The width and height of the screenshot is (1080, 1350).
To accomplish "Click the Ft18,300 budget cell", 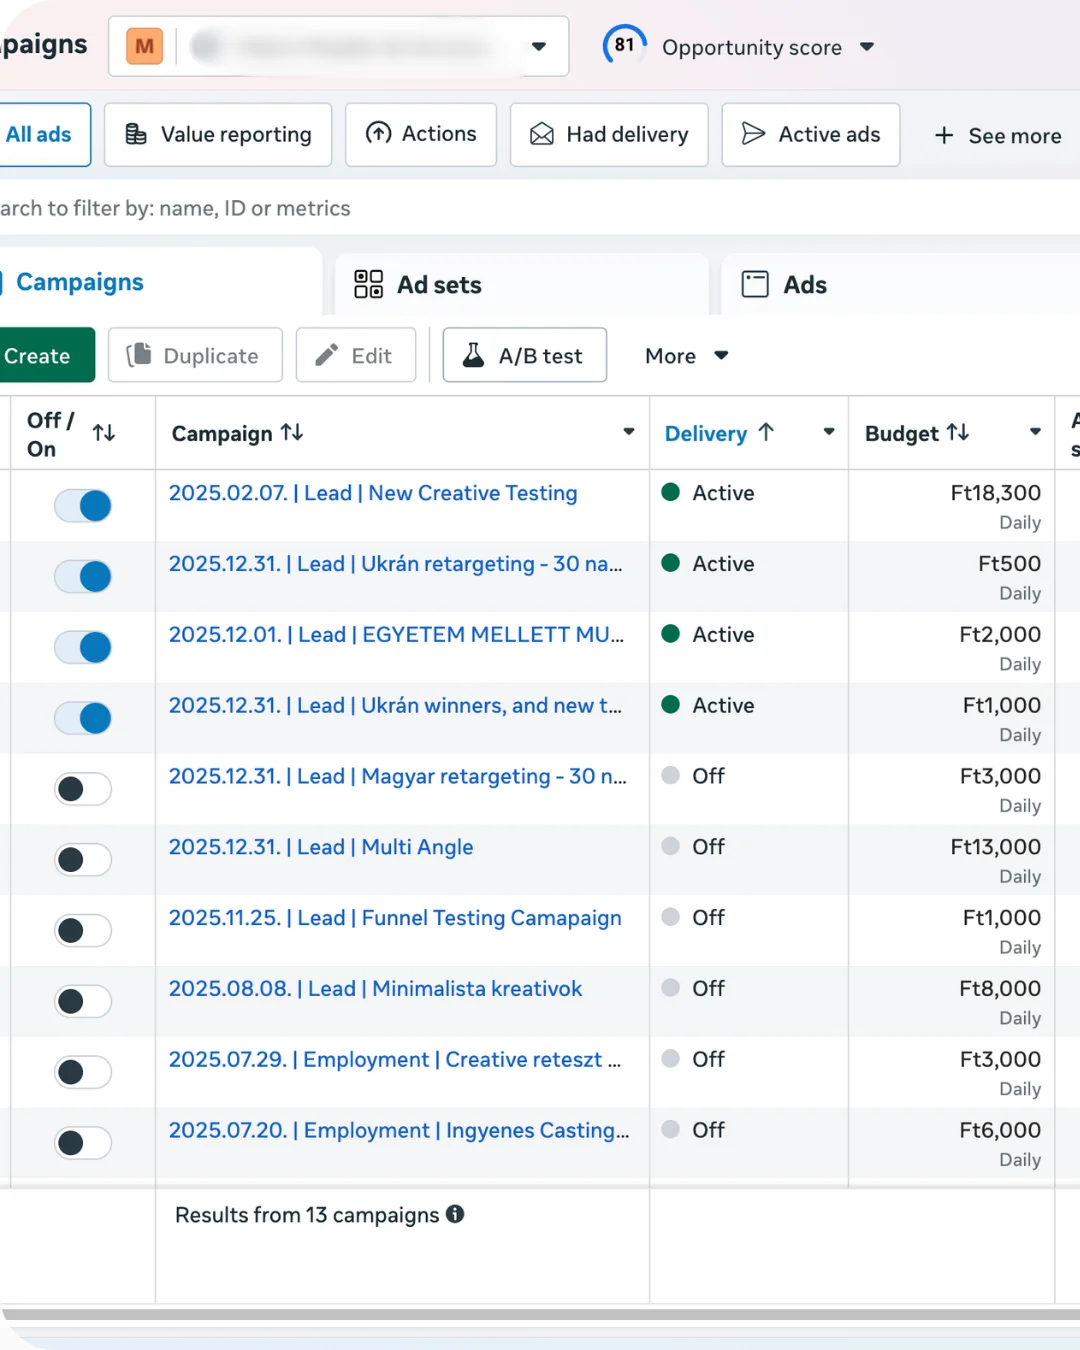I will tap(951, 506).
